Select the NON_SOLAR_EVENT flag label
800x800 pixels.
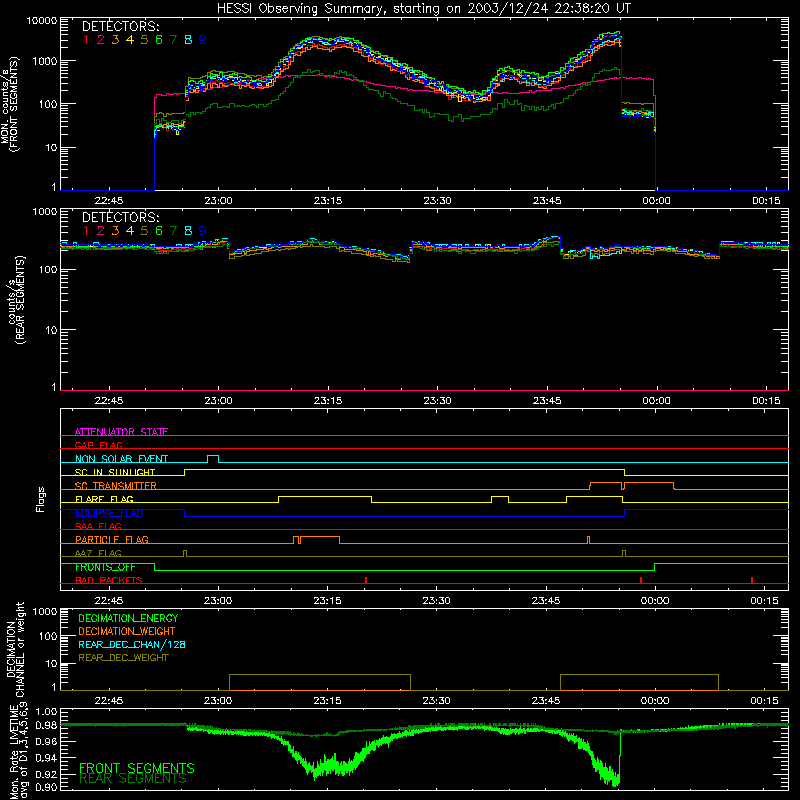(121, 459)
